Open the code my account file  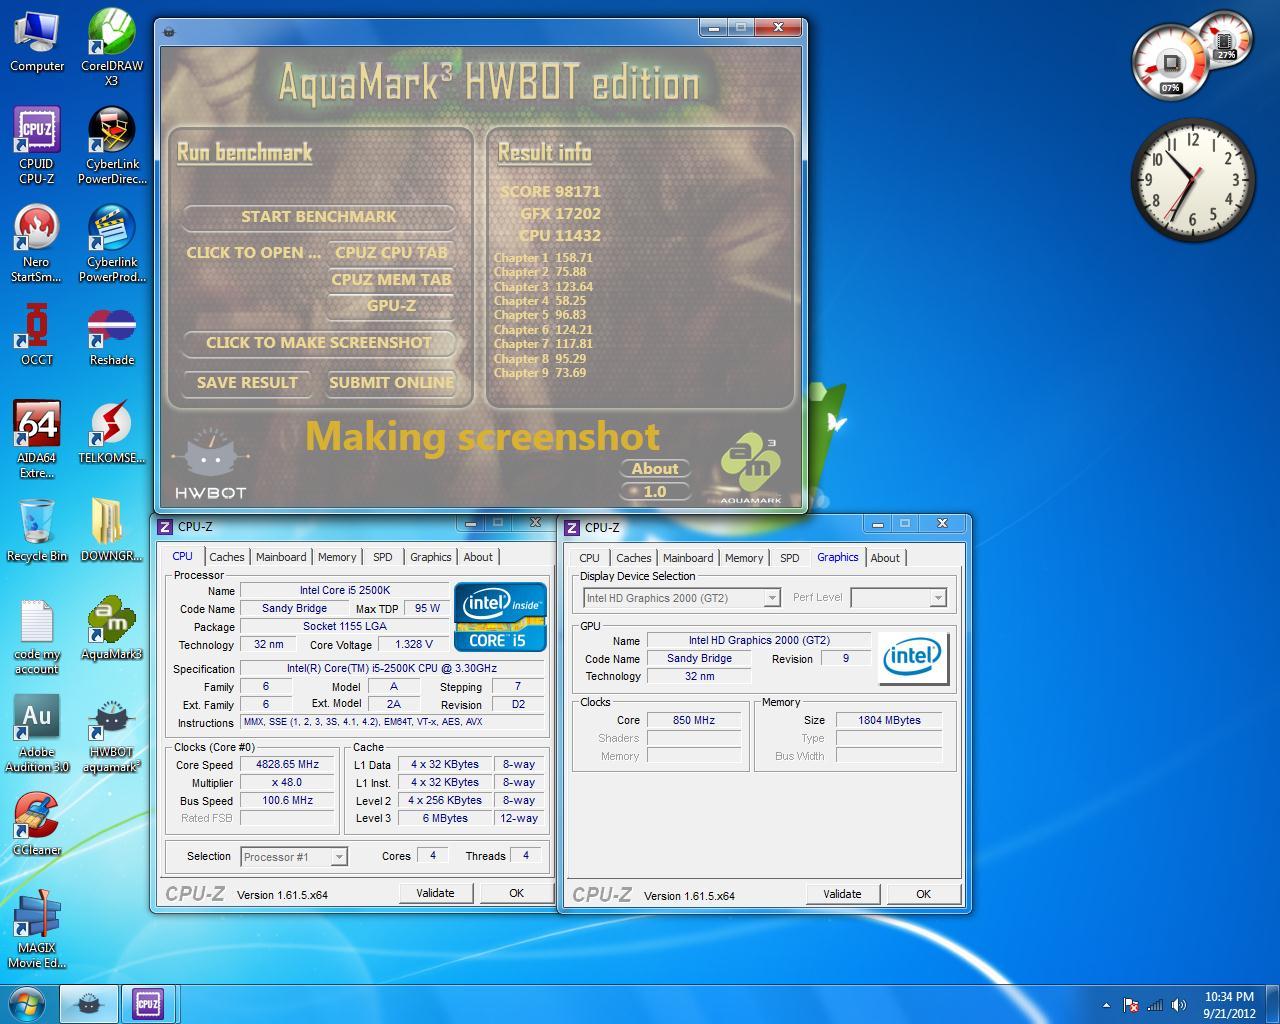click(37, 636)
